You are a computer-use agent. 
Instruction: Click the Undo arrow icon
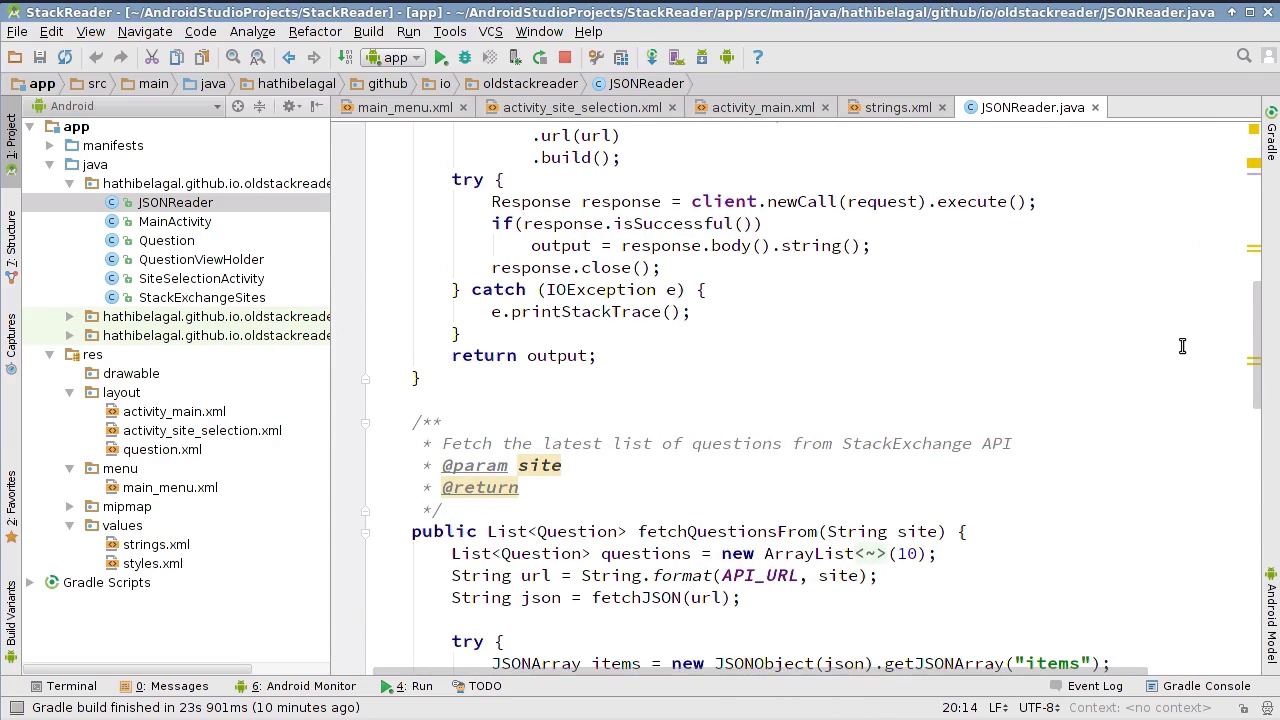coord(96,58)
